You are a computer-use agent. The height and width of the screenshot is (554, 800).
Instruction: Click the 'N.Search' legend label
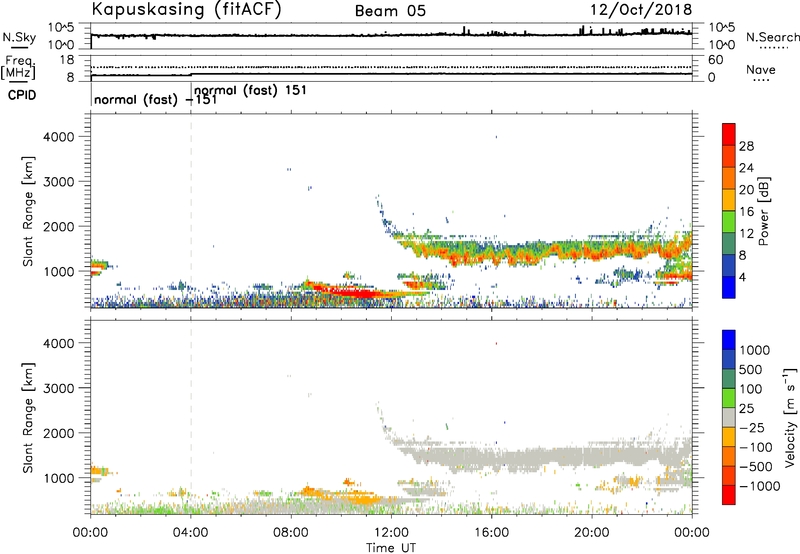772,37
